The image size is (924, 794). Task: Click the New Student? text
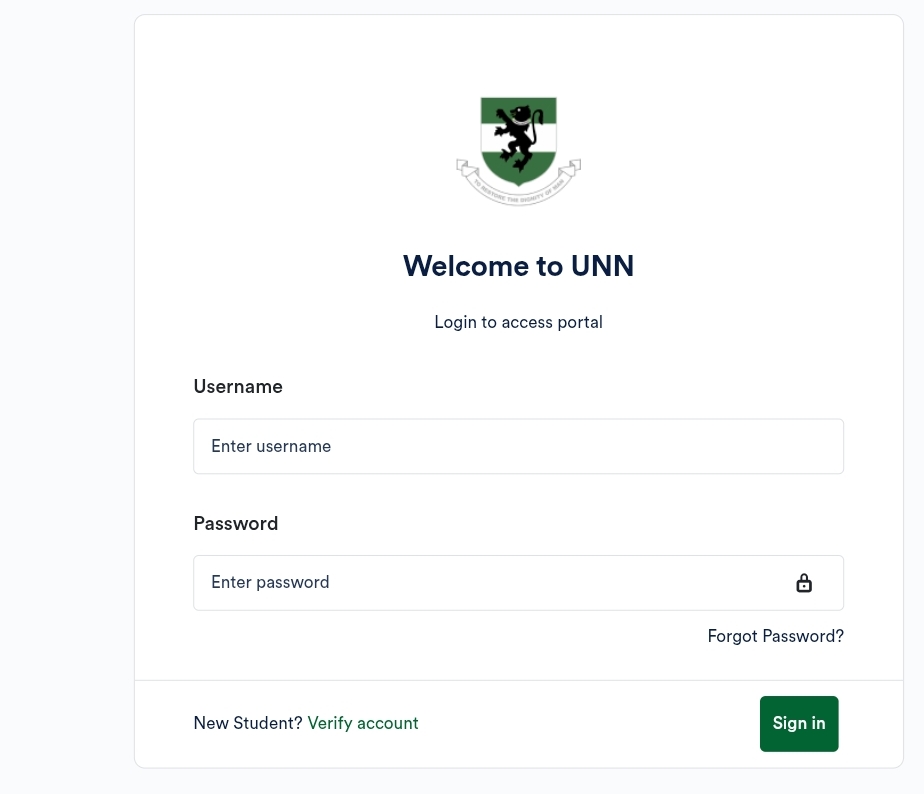pos(248,723)
